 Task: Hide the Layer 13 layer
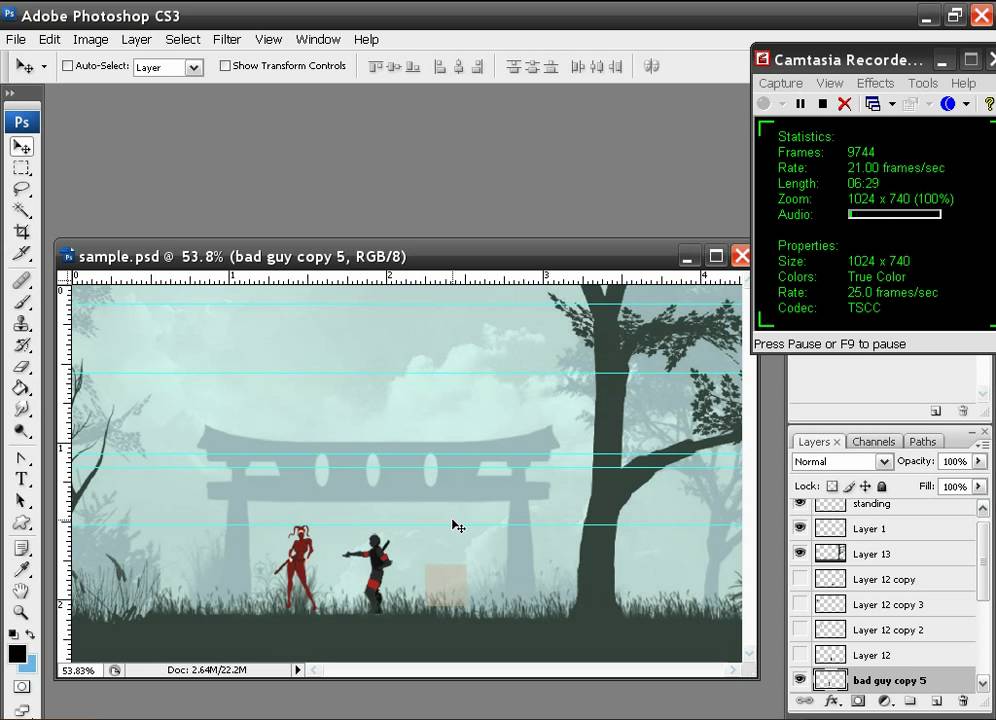tap(800, 553)
